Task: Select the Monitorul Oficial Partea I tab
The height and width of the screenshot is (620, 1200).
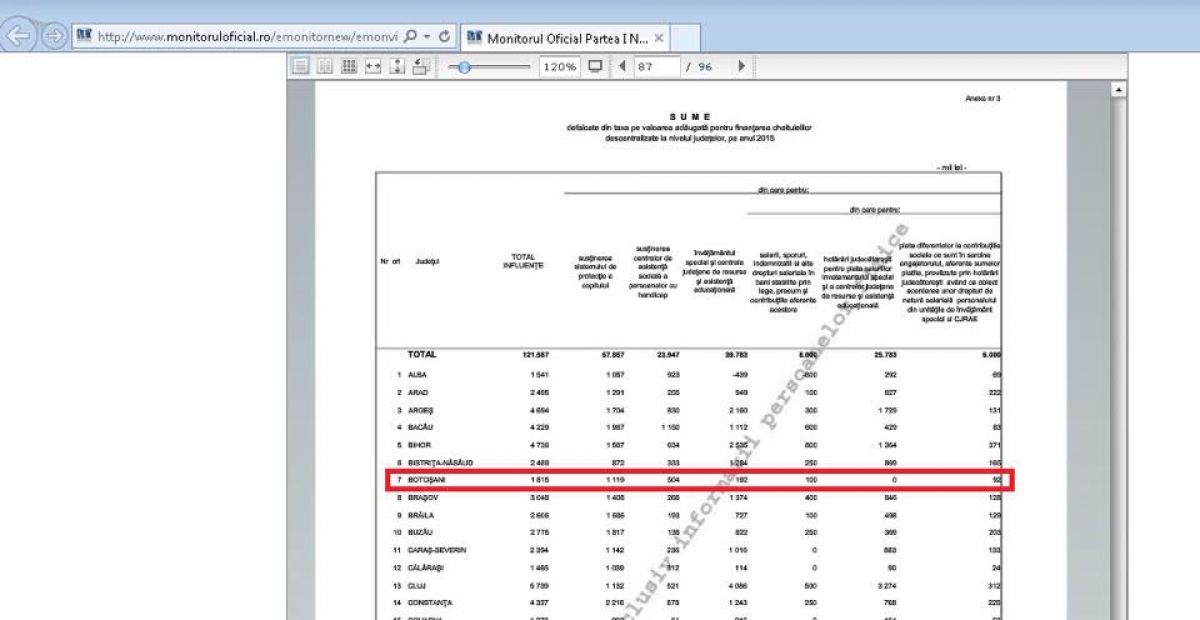Action: tap(566, 38)
